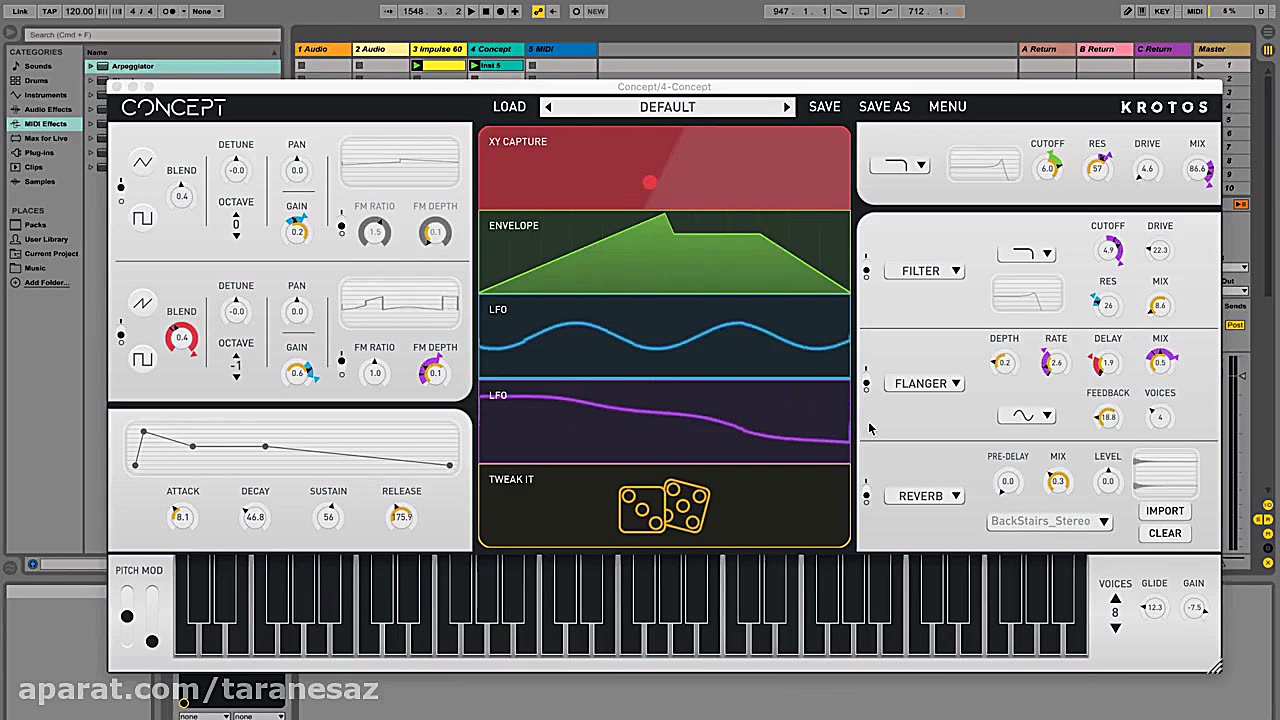The width and height of the screenshot is (1280, 720).
Task: Select oscillator 2 square waveform icon
Action: pyautogui.click(x=143, y=359)
